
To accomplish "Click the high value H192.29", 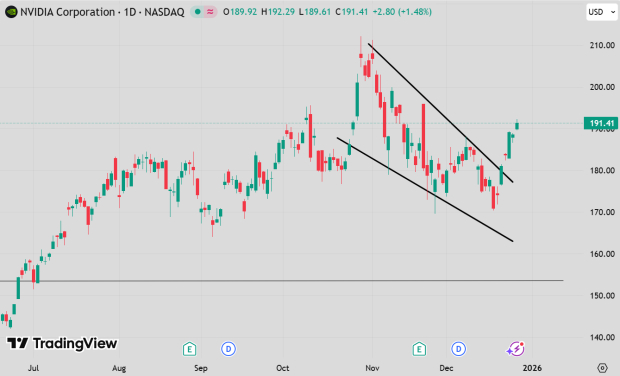I will coord(278,12).
